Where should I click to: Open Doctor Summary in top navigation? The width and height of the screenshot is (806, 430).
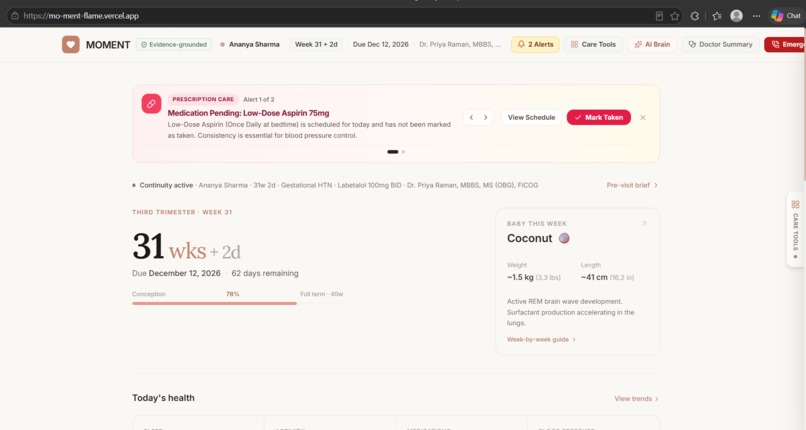pos(720,45)
